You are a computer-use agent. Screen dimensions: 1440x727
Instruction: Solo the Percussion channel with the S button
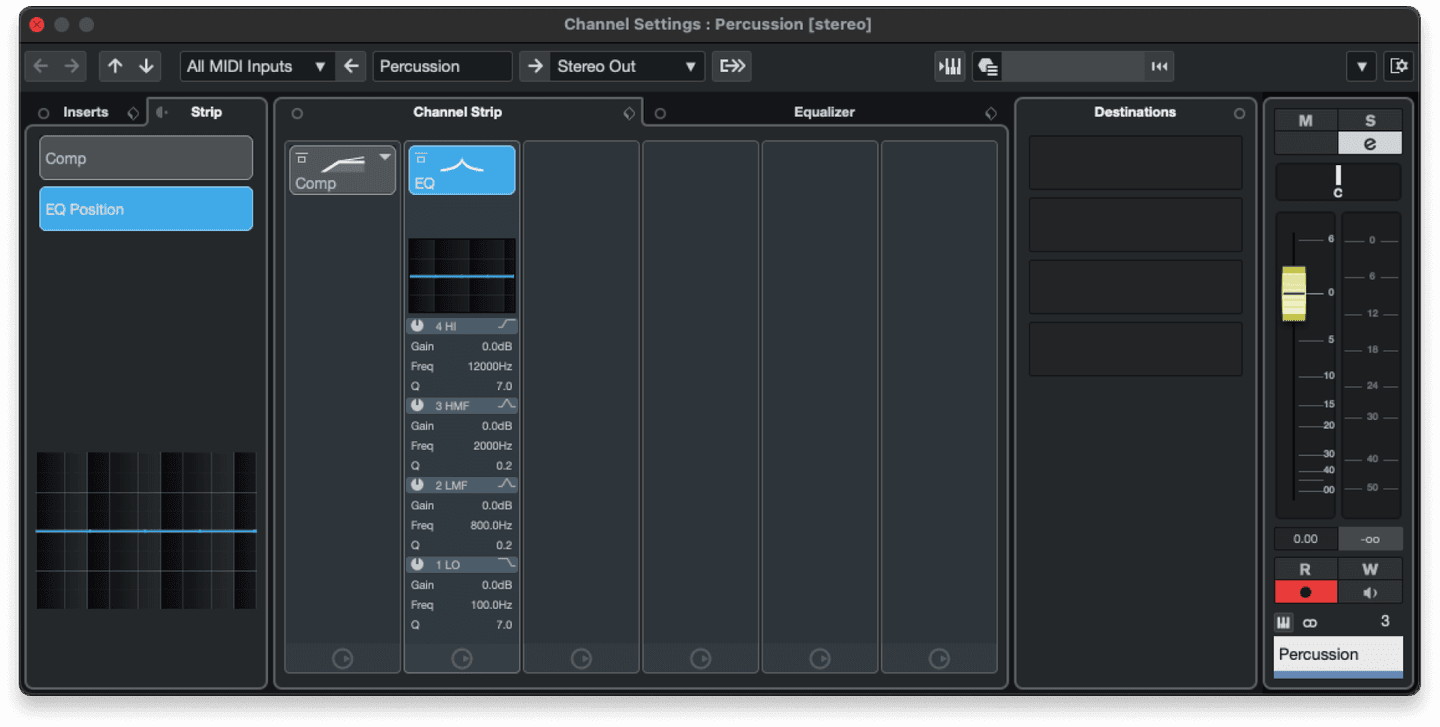[x=1370, y=120]
